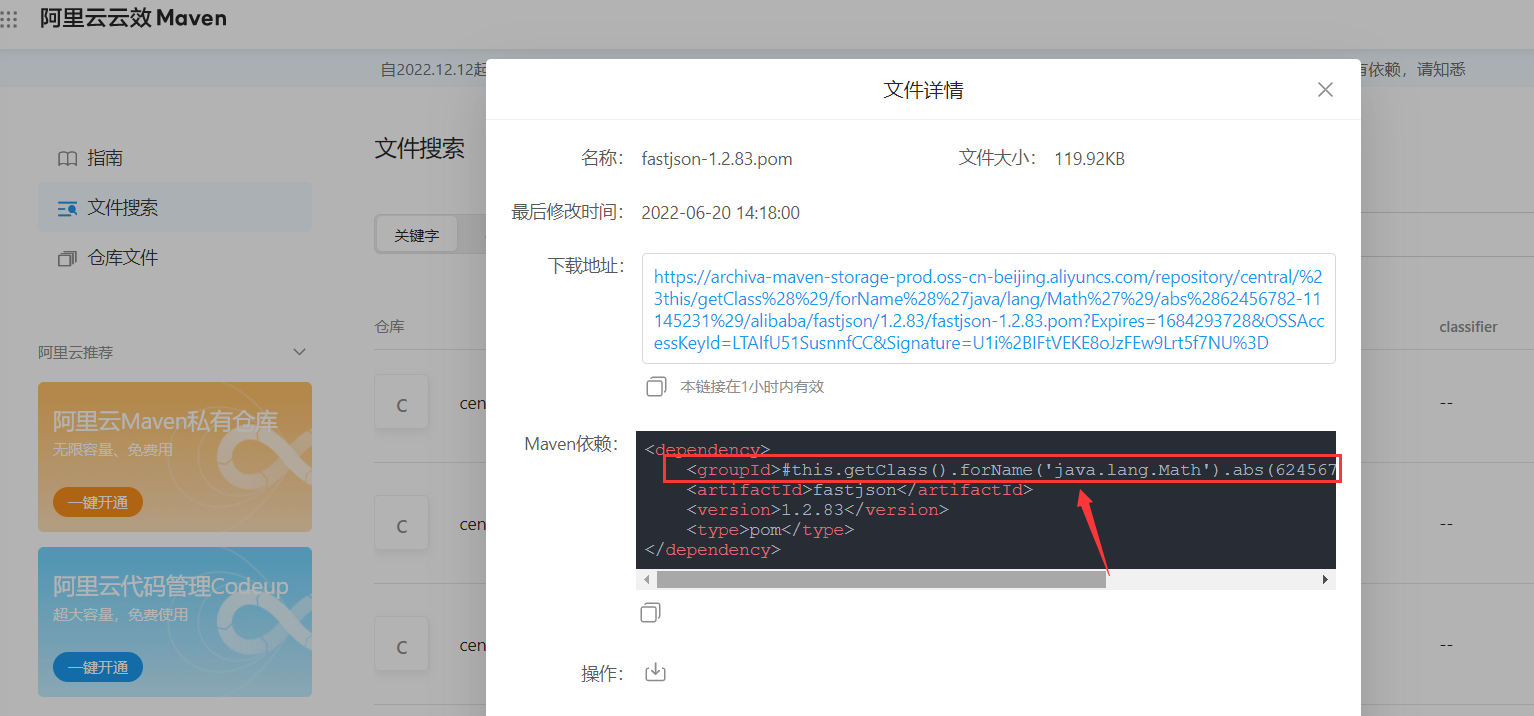This screenshot has width=1534, height=716.
Task: Copy the download link using copy icon
Action: click(x=656, y=386)
